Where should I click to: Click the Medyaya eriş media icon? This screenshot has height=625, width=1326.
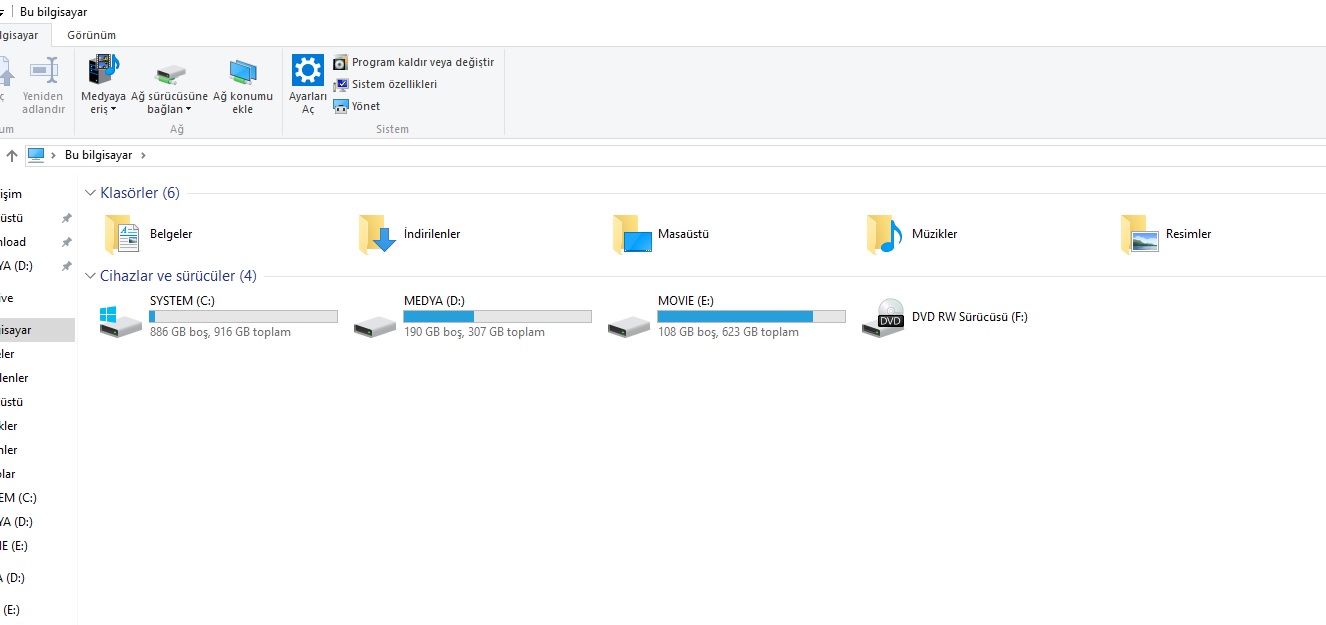pyautogui.click(x=103, y=71)
